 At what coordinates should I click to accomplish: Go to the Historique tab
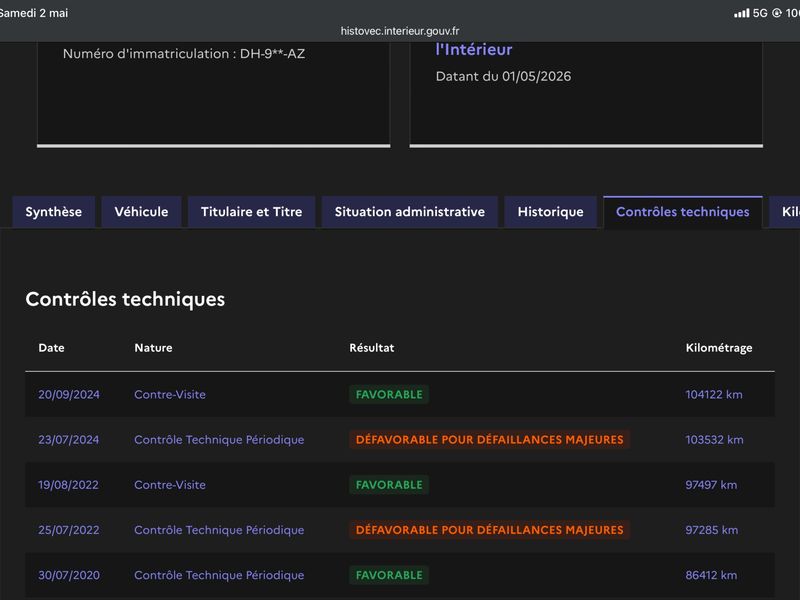551,212
